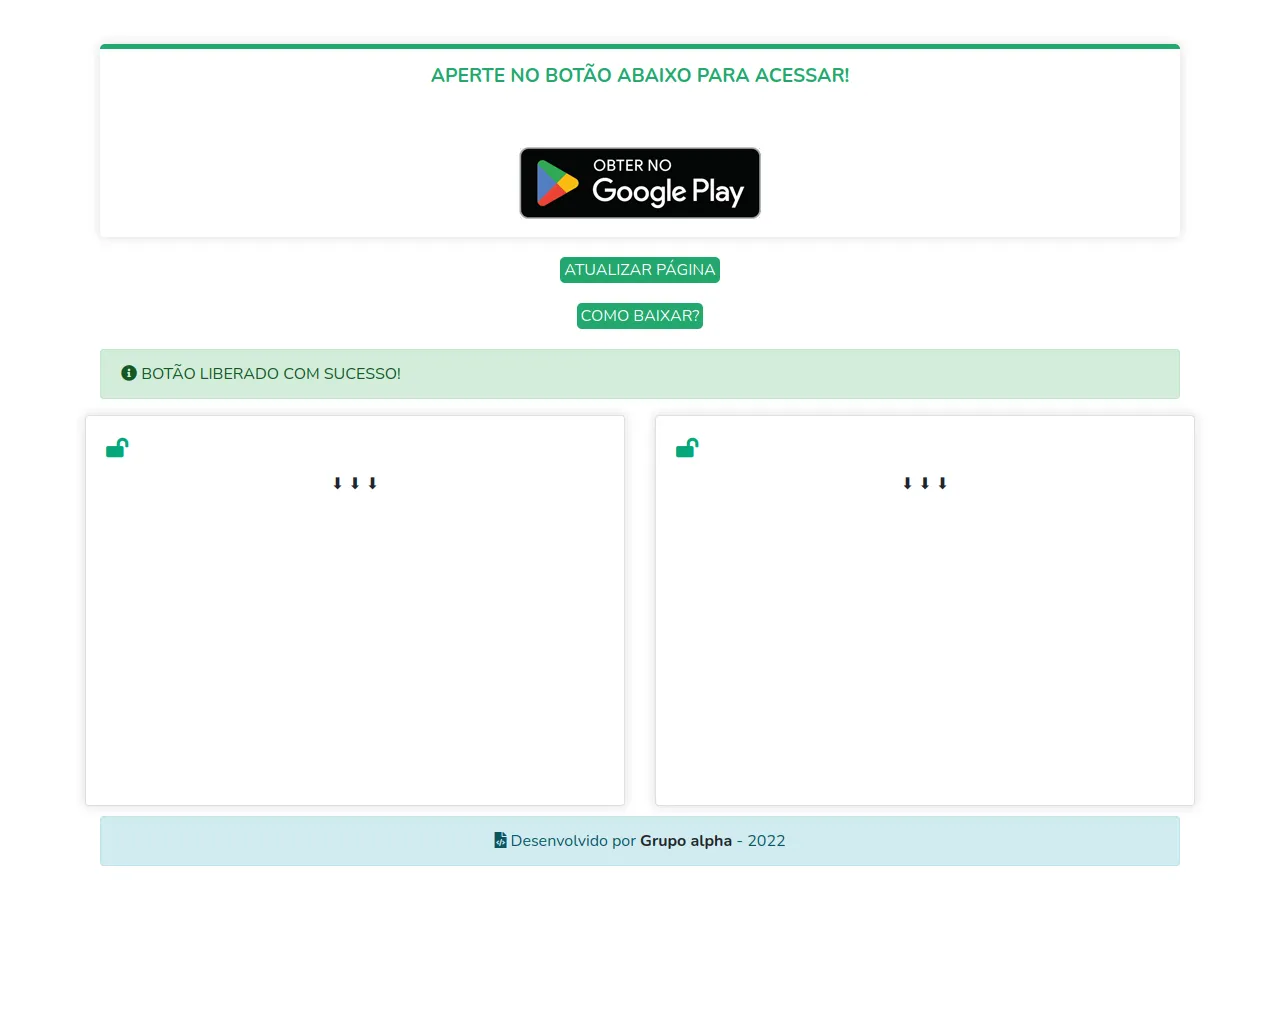Click the middle down-arrow icon in the right card
1280x1024 pixels.
[925, 482]
